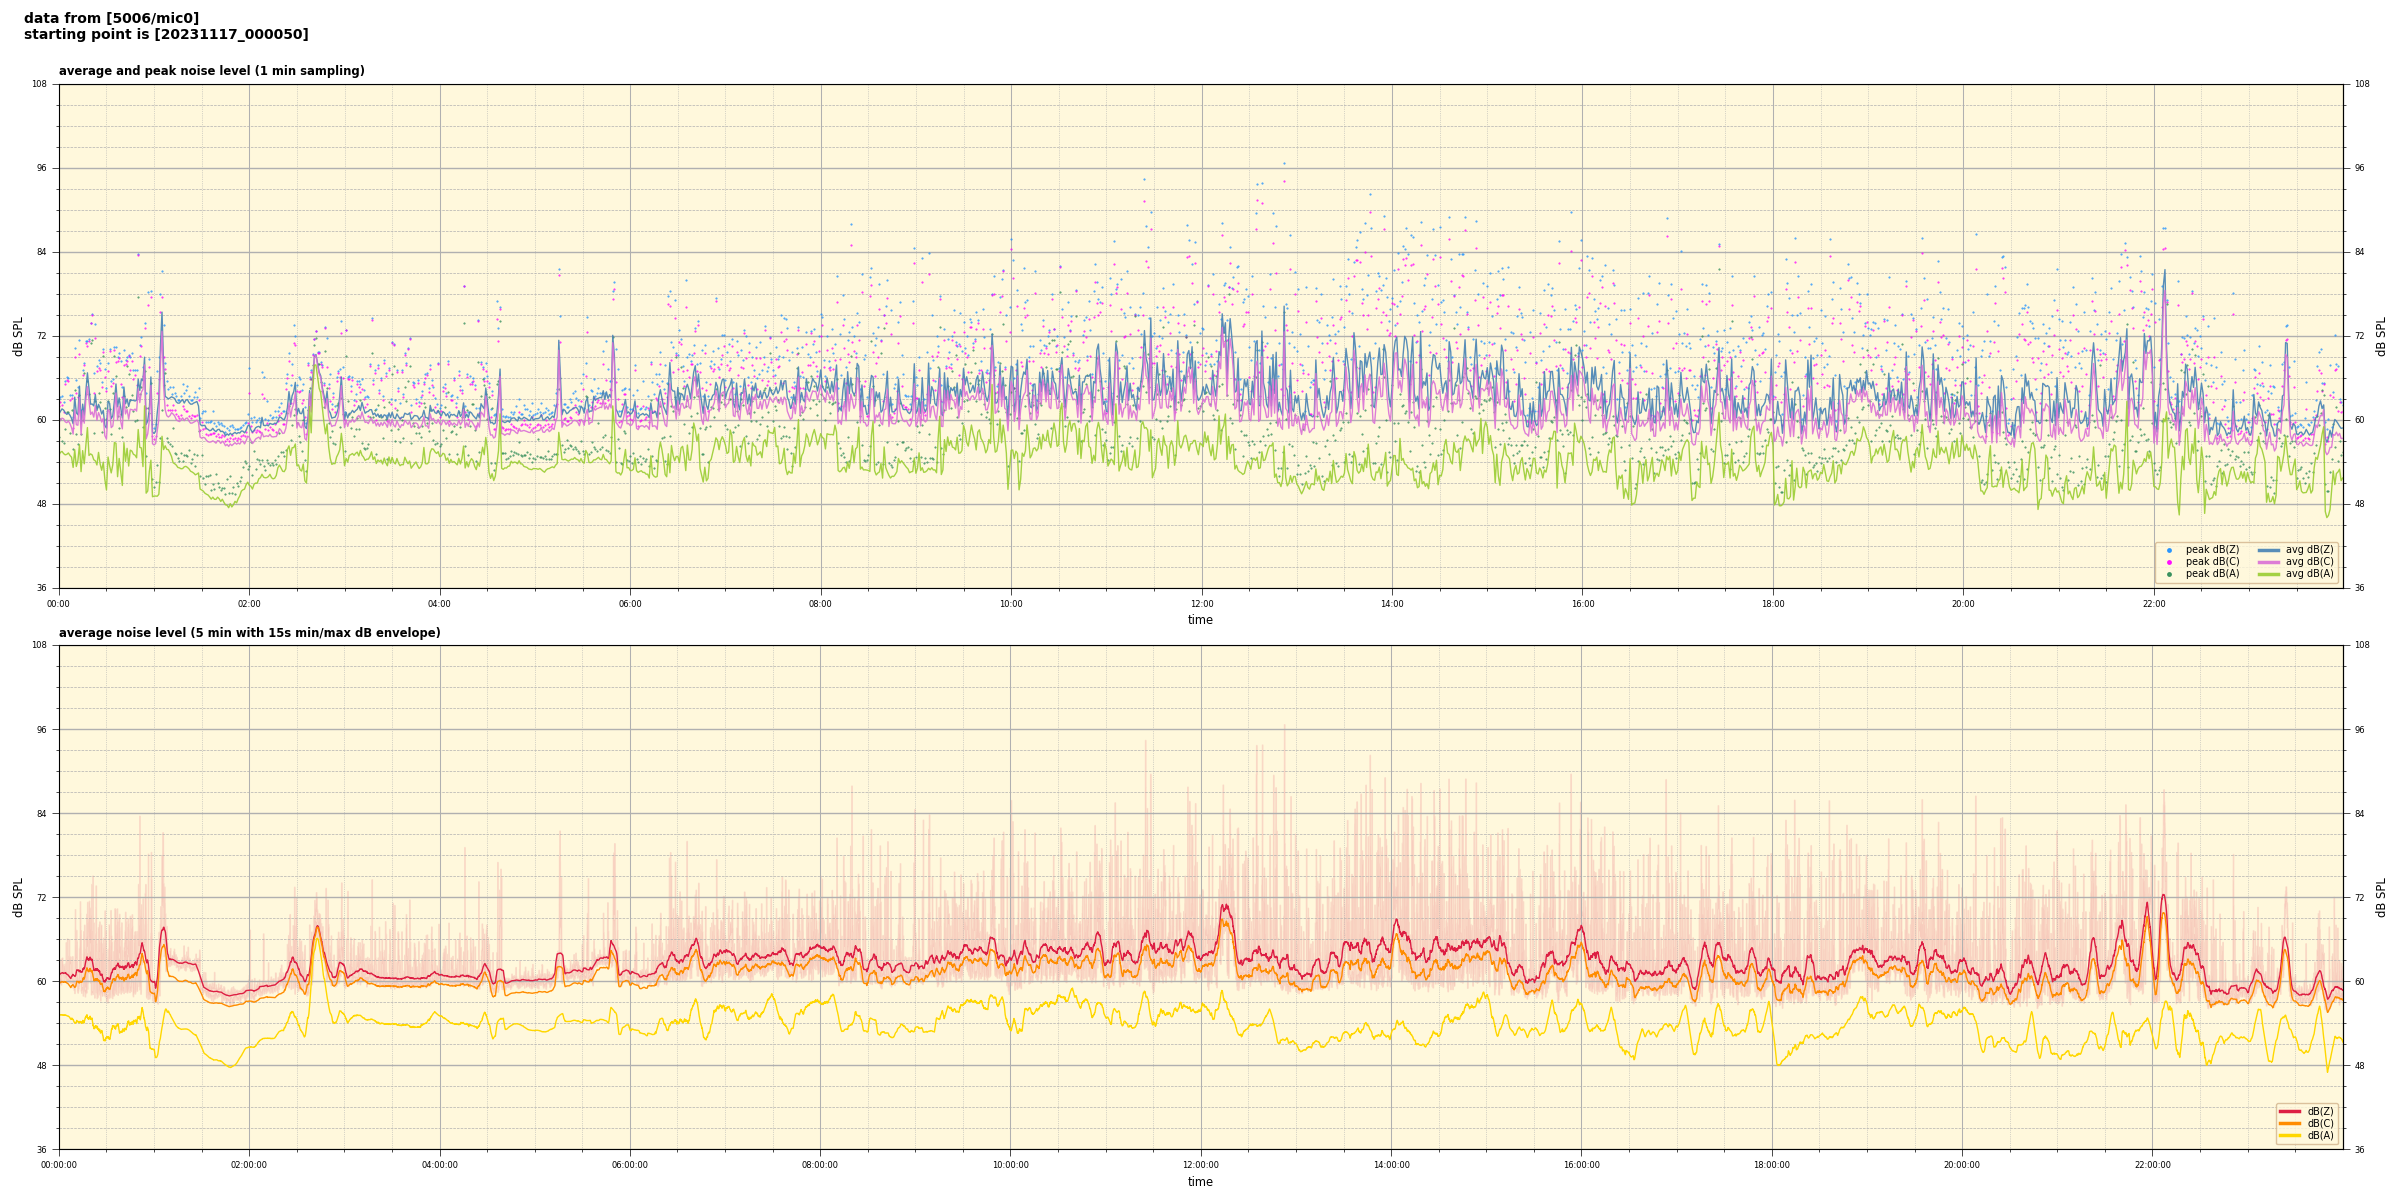
Task: Click the 12:00 tick label on top chart
Action: click(1201, 604)
